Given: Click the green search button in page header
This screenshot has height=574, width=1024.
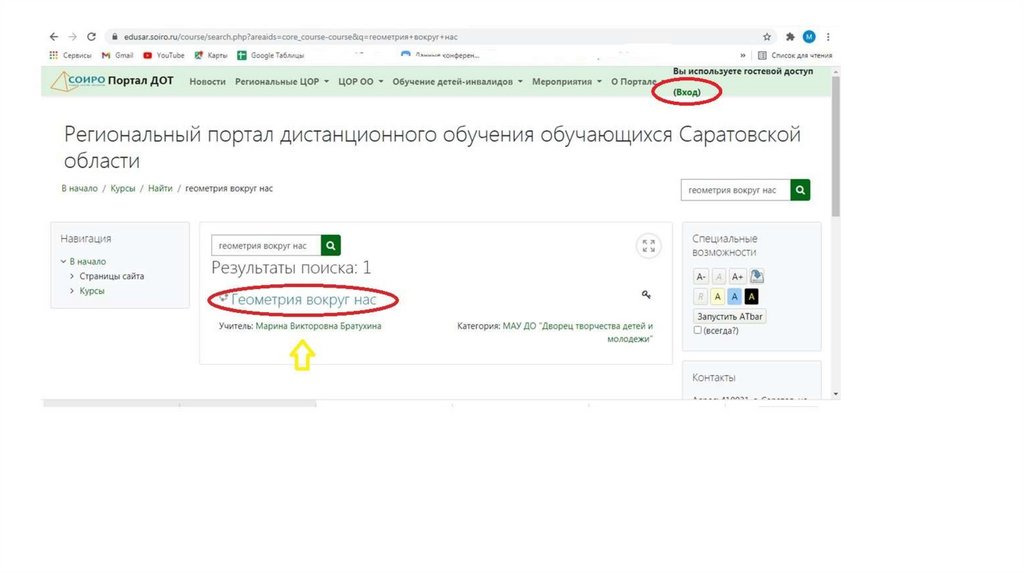Looking at the screenshot, I should 800,190.
